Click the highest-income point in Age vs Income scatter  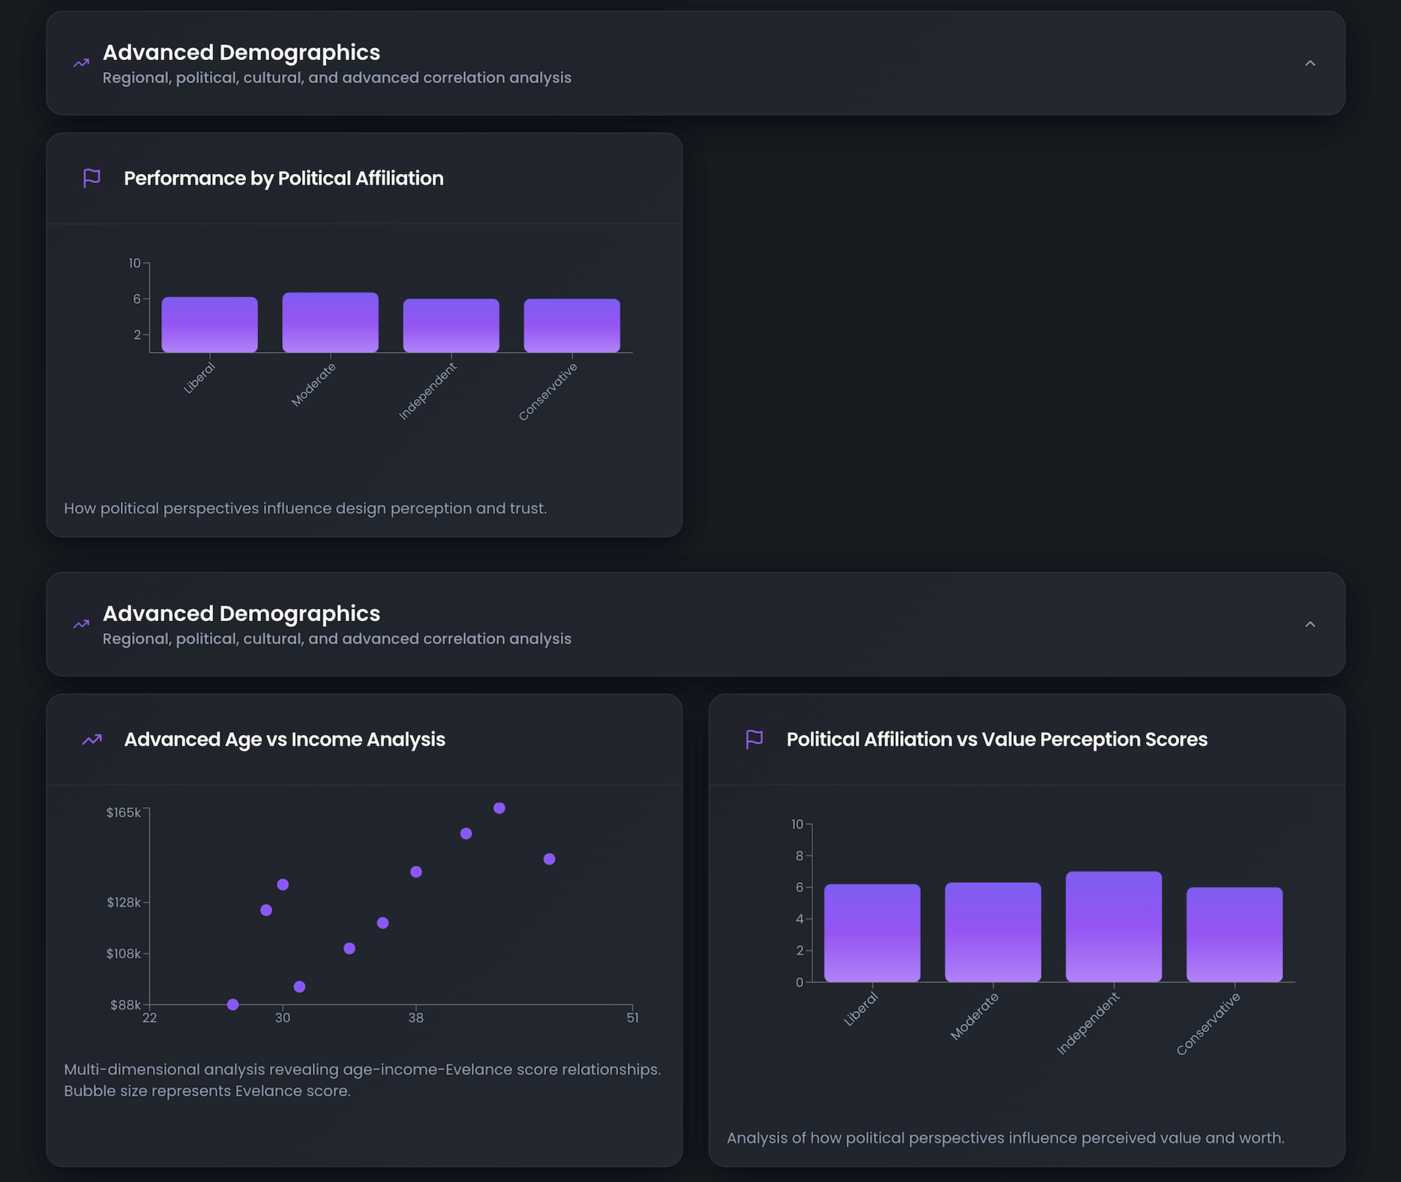point(499,808)
